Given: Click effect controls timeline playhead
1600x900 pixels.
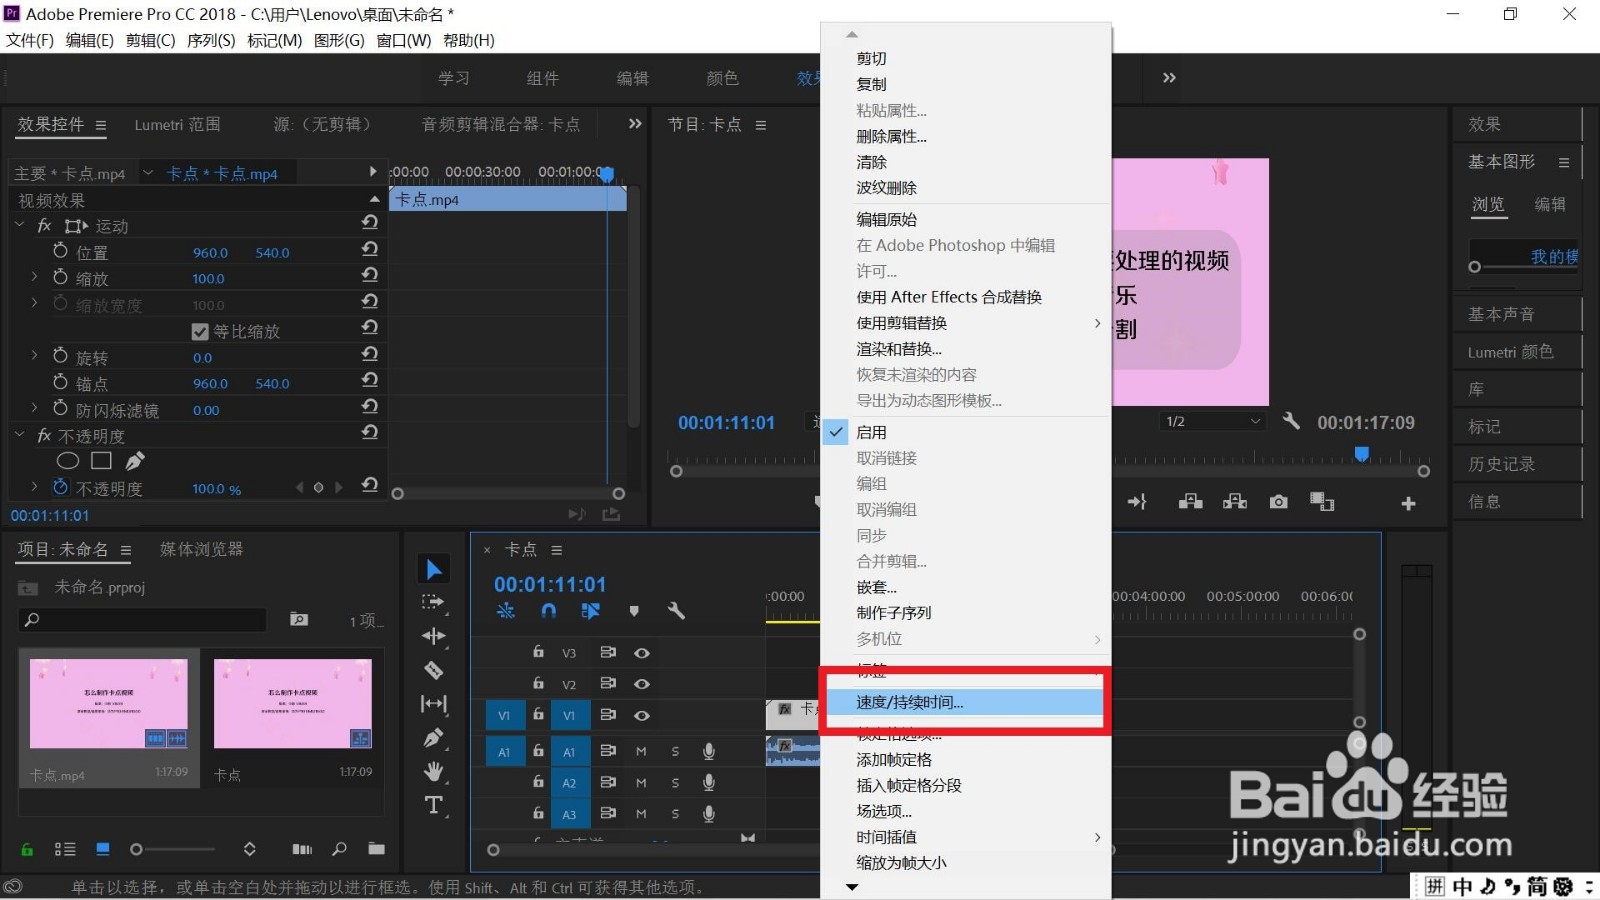Looking at the screenshot, I should [606, 174].
